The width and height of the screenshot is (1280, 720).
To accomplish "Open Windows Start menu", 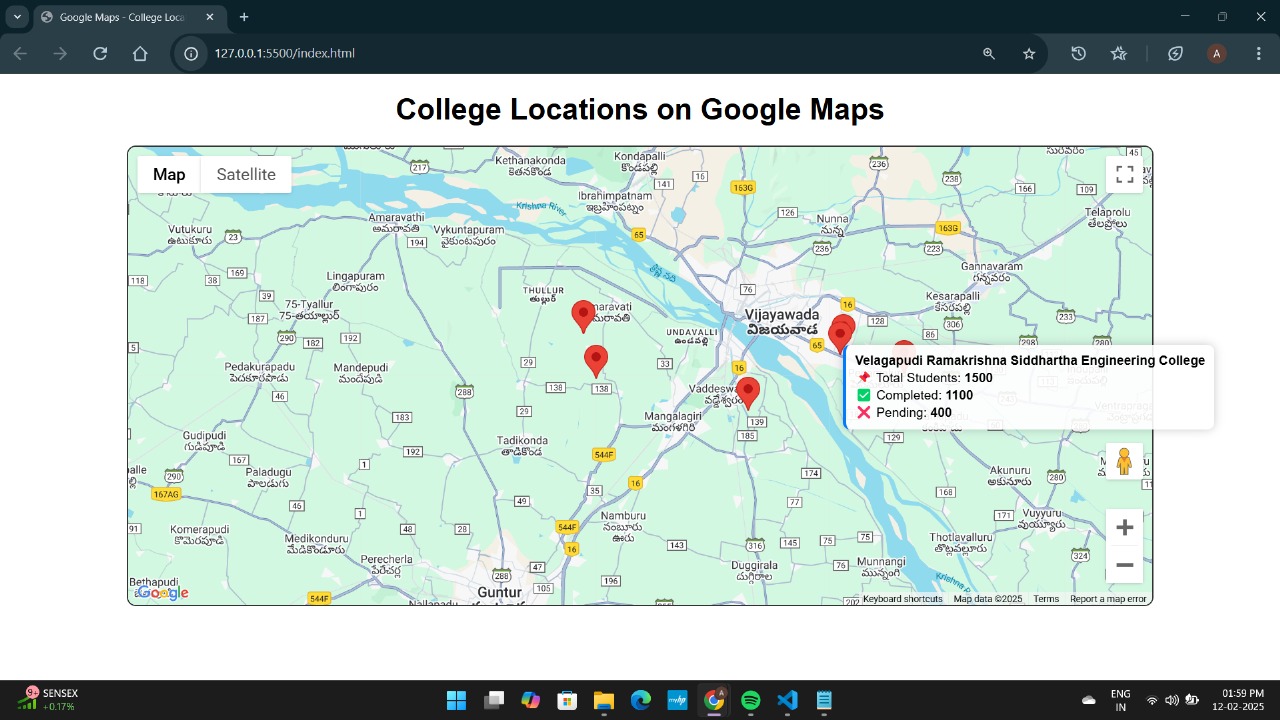I will 456,700.
